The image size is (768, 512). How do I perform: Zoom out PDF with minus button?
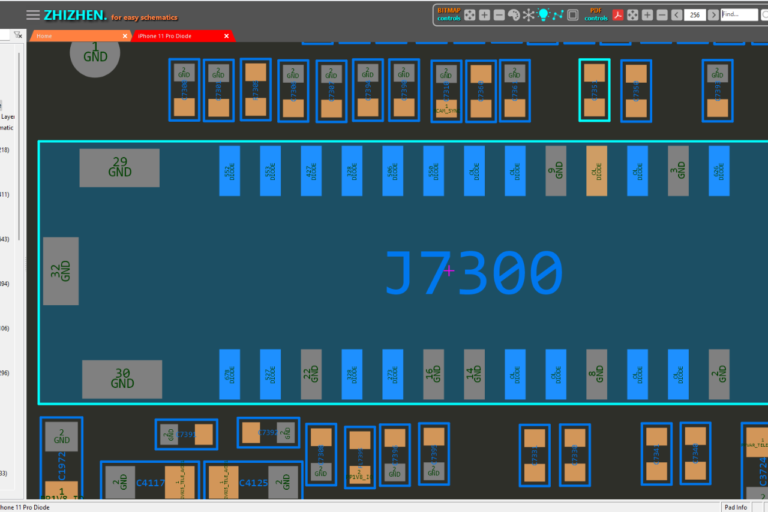662,15
